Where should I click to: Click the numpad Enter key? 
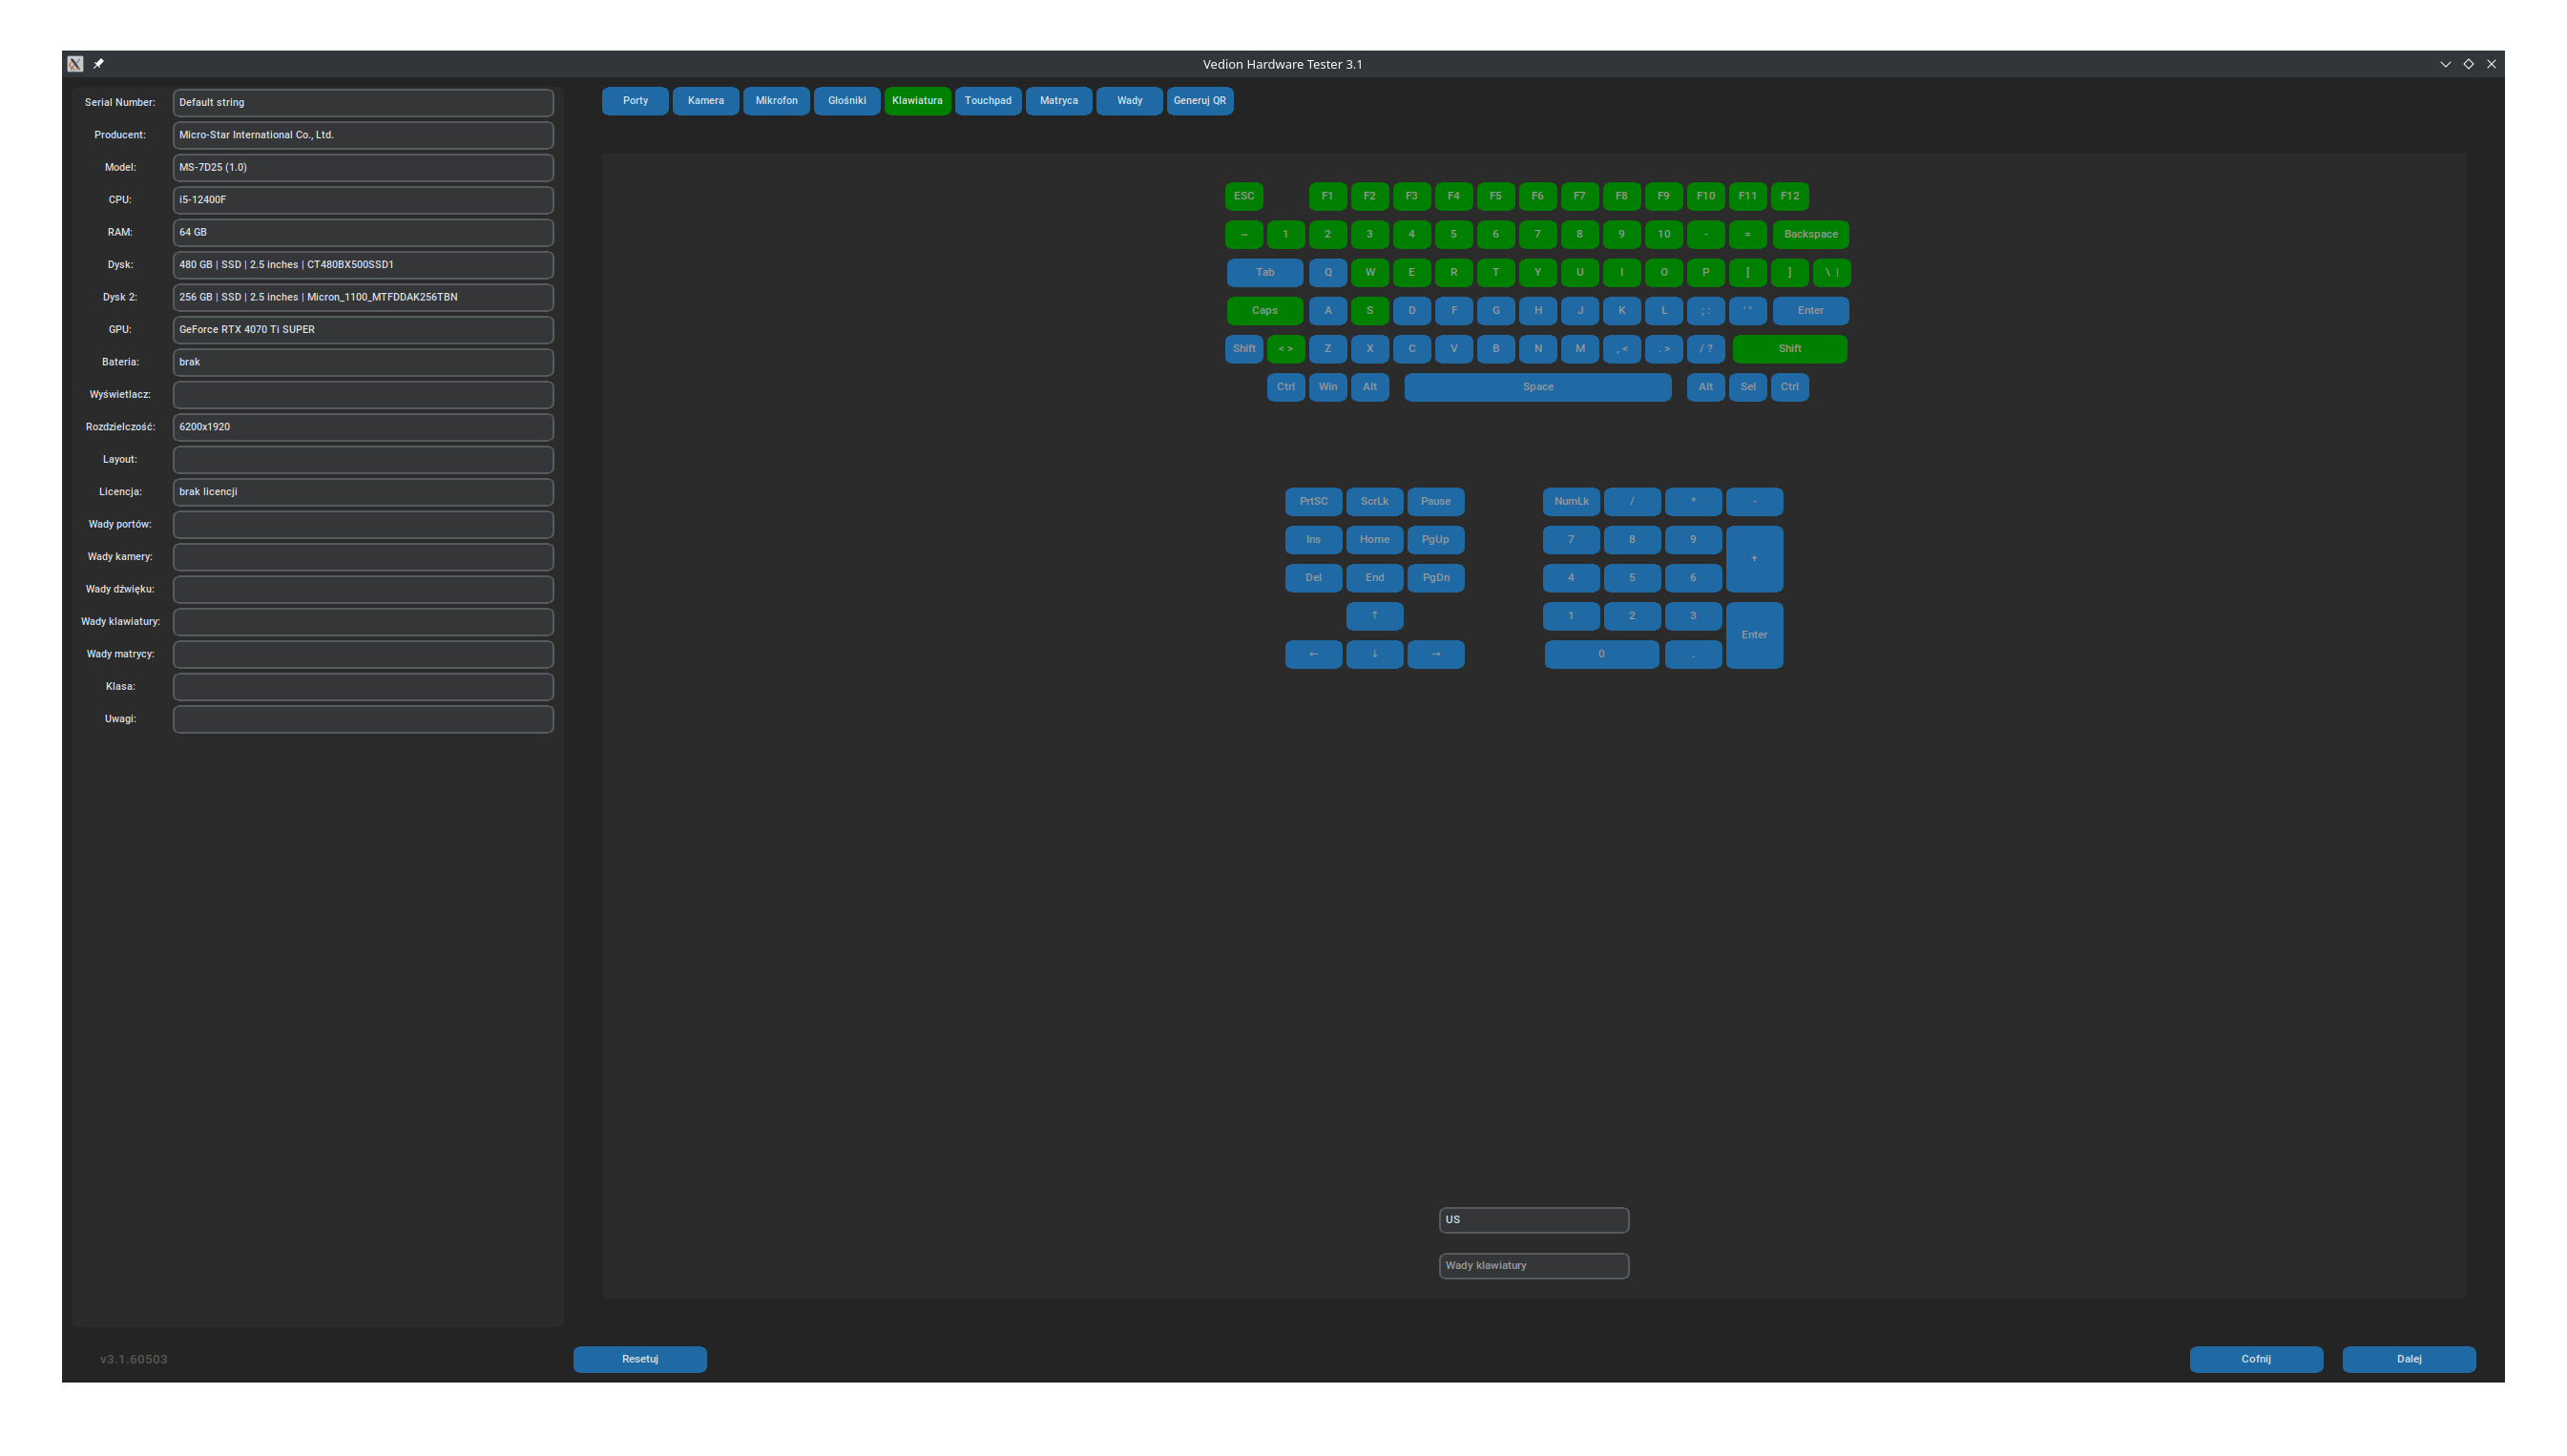[1755, 635]
